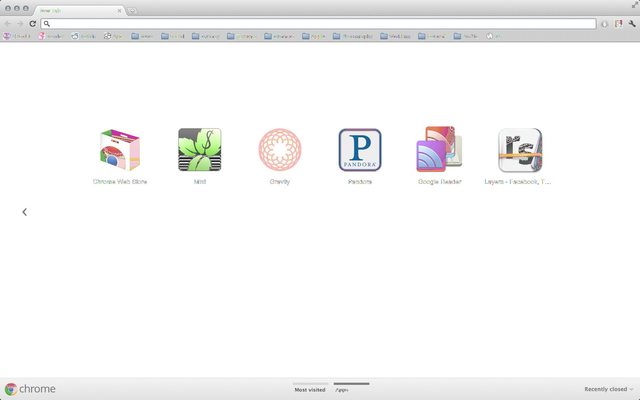This screenshot has height=400, width=640.
Task: Open the cloud-icon bookmark in the bookmarks bar
Action: [83, 36]
